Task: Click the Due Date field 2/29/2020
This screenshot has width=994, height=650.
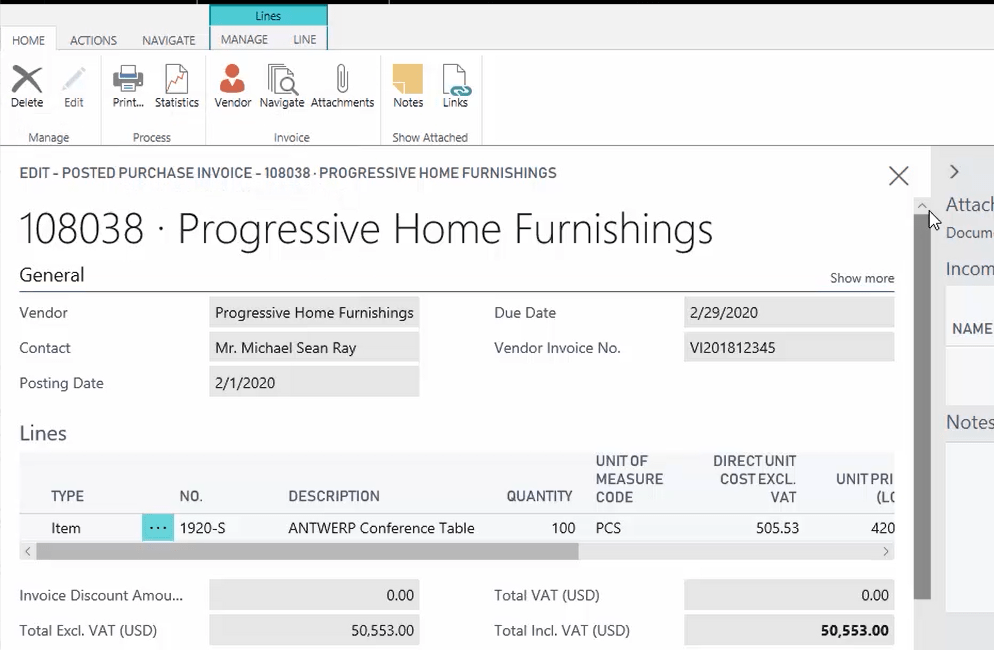Action: pos(789,313)
